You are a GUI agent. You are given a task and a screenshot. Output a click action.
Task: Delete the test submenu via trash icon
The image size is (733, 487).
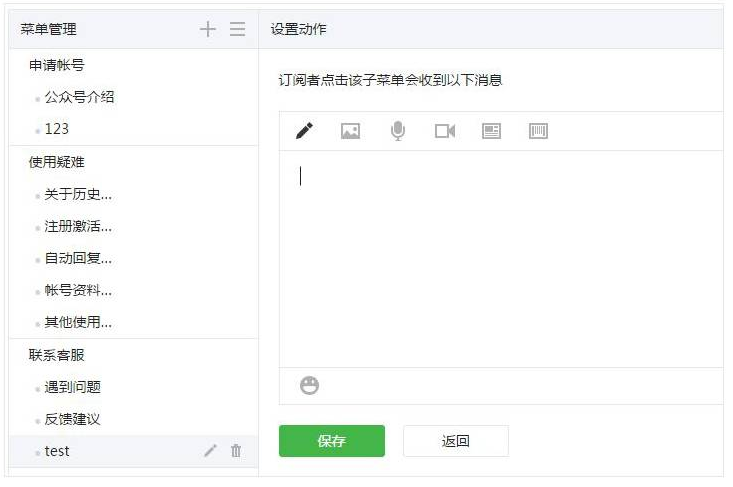click(x=236, y=451)
